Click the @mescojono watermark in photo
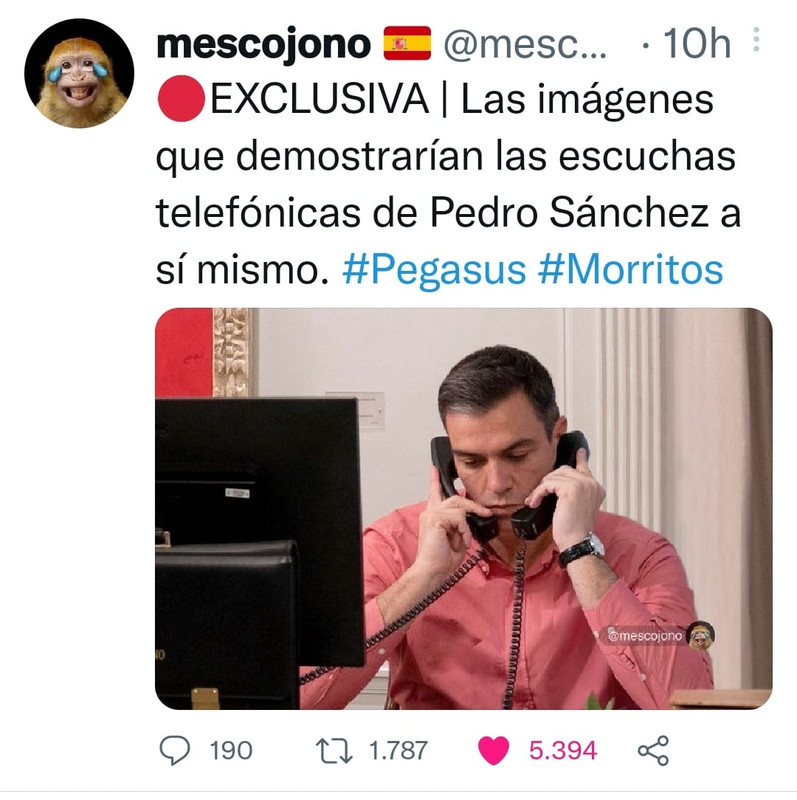The height and width of the screenshot is (800, 797). pos(645,636)
